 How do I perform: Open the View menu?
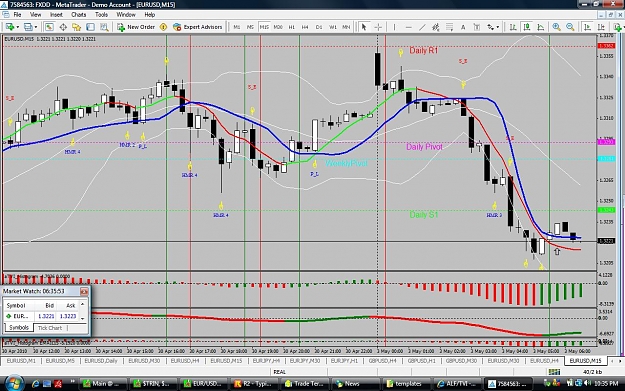click(35, 15)
